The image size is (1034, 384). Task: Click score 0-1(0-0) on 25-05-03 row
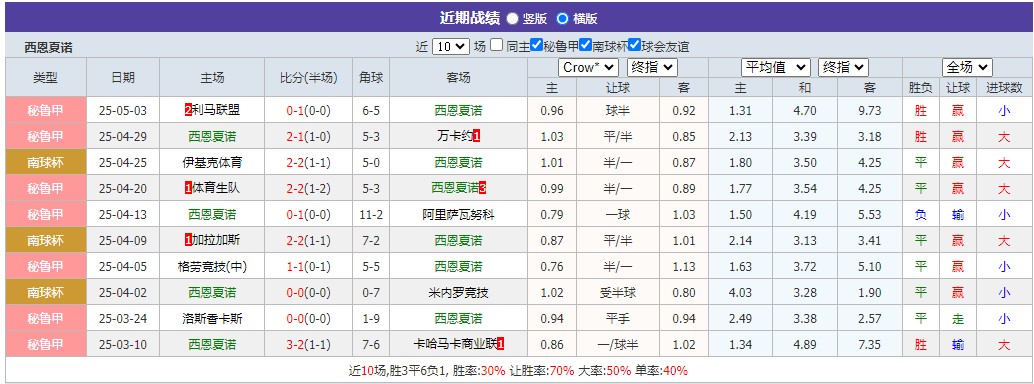[309, 110]
